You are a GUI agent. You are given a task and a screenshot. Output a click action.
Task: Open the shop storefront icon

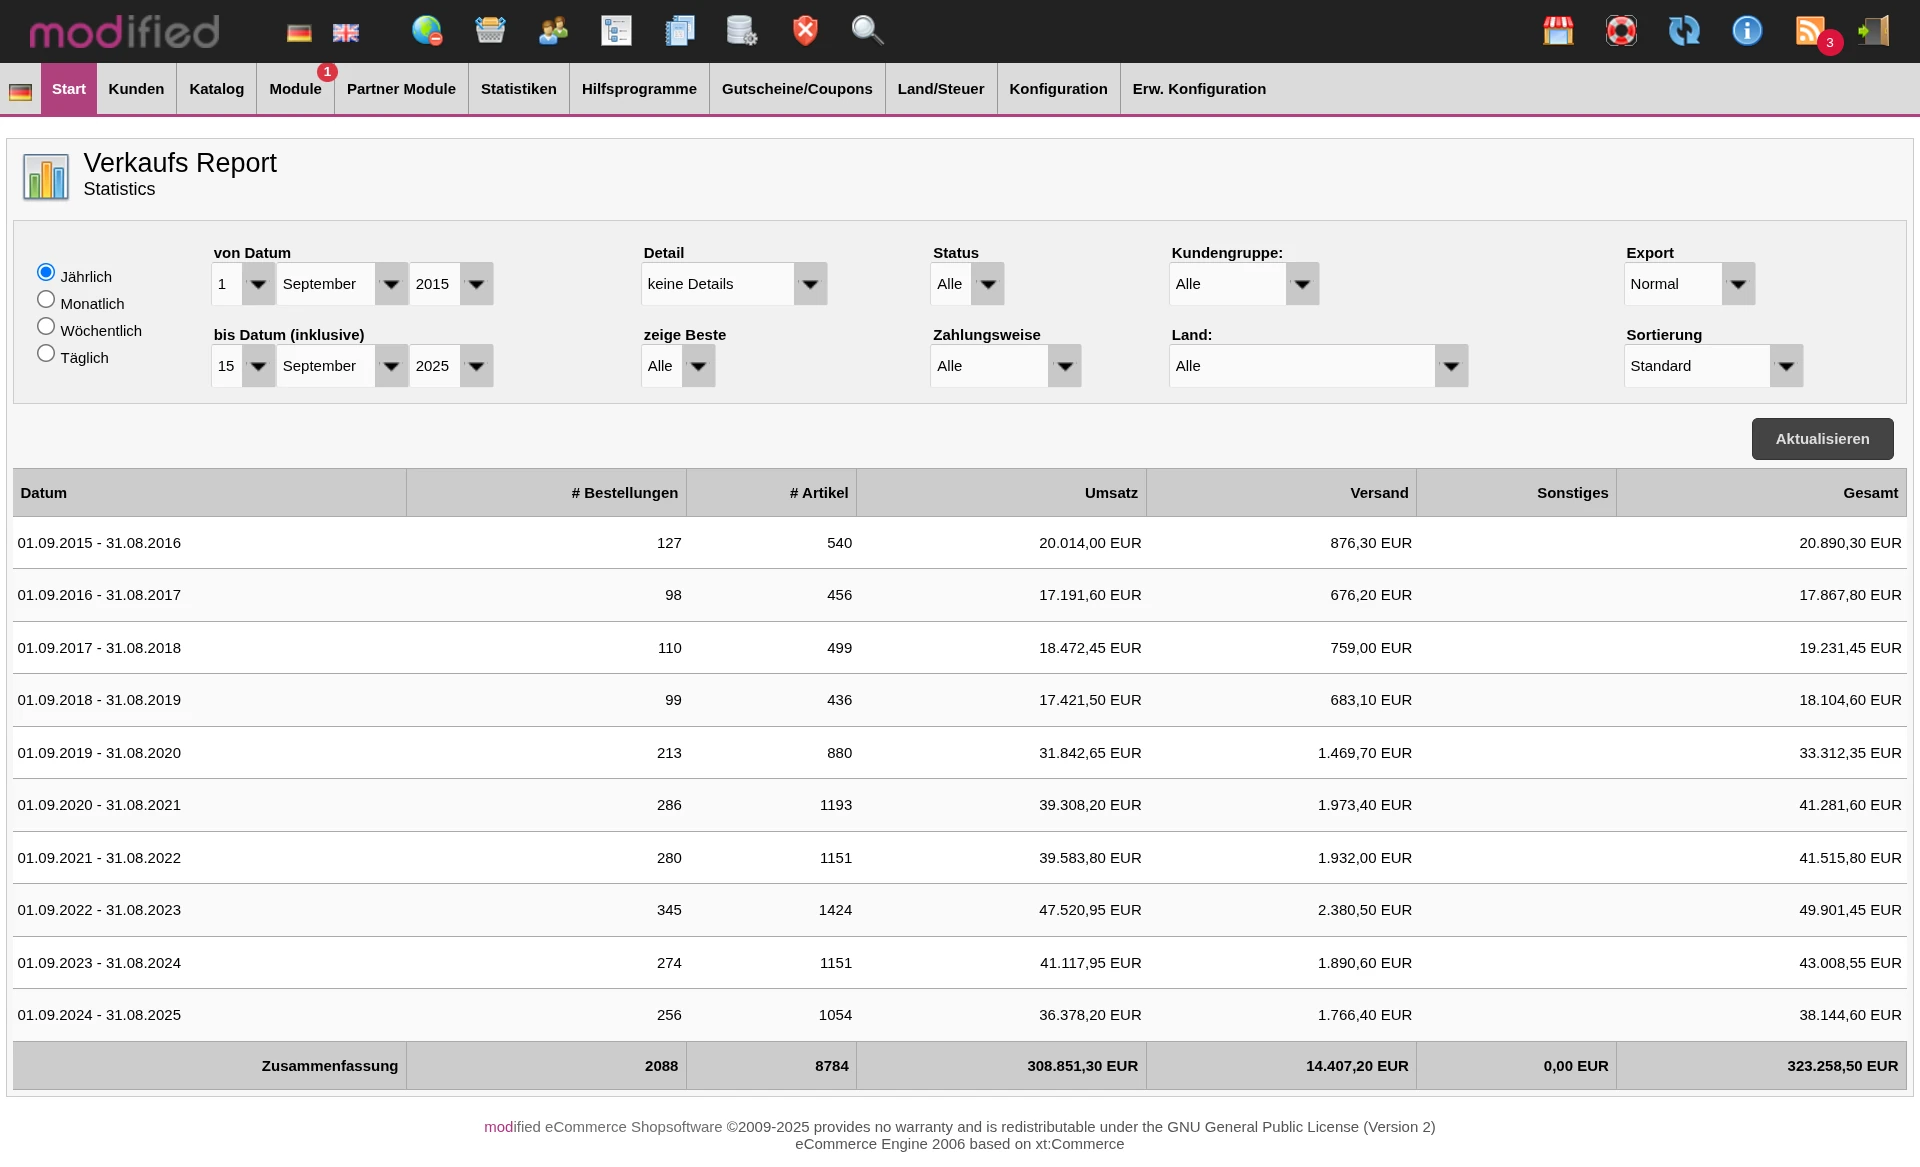pos(1558,30)
